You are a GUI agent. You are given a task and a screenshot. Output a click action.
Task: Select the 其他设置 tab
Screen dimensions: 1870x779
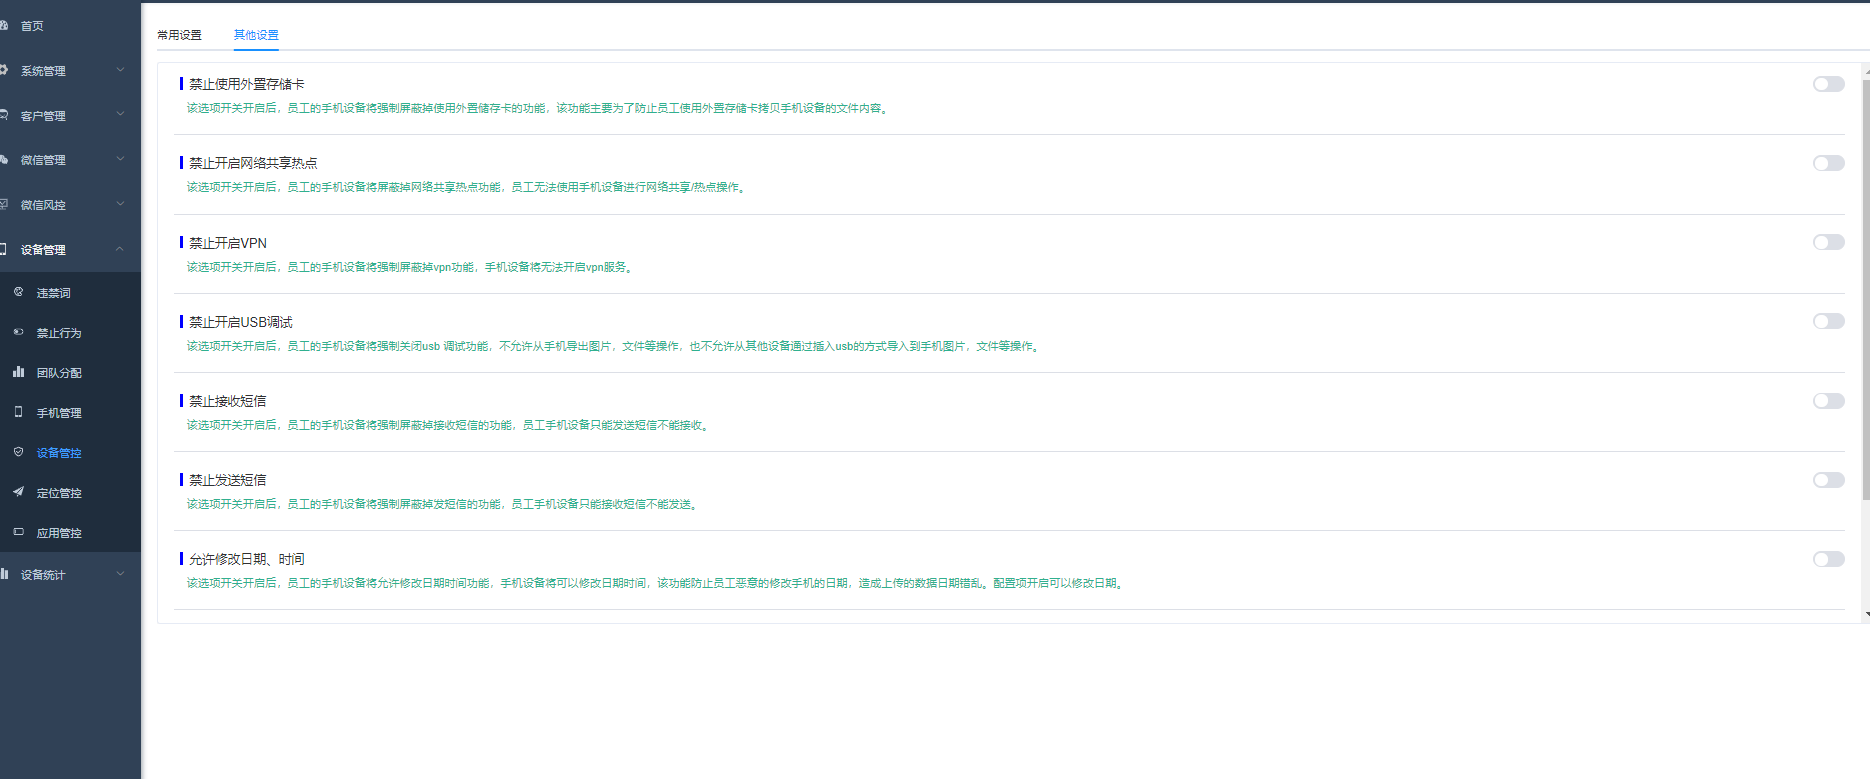coord(256,35)
